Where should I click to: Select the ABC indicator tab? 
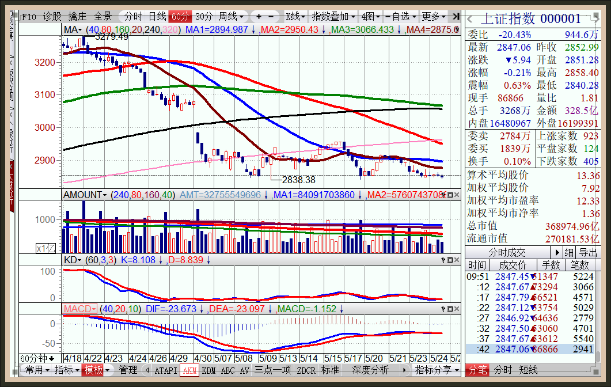[x=228, y=370]
